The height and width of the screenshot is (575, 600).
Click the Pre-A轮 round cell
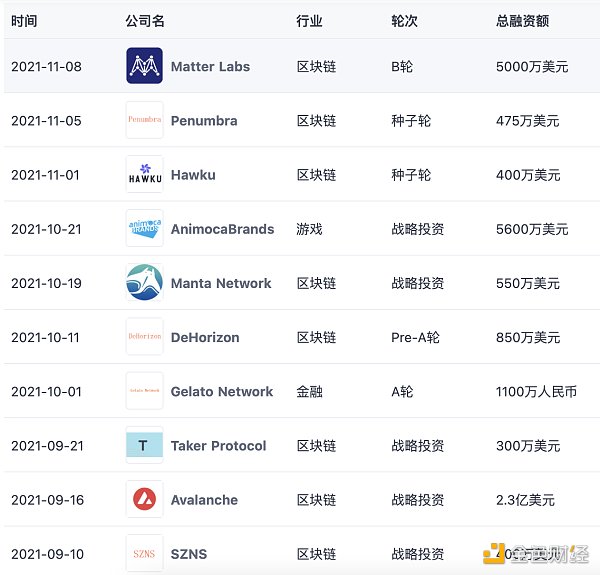click(x=415, y=337)
